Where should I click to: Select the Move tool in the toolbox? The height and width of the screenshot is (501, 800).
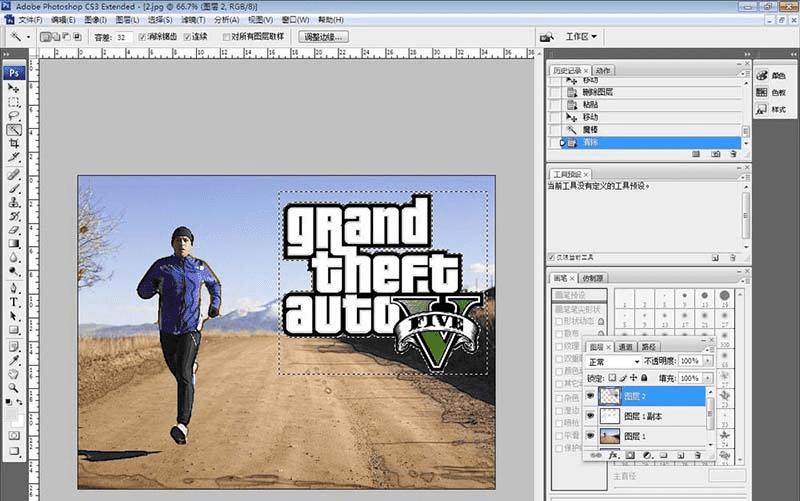tap(14, 88)
